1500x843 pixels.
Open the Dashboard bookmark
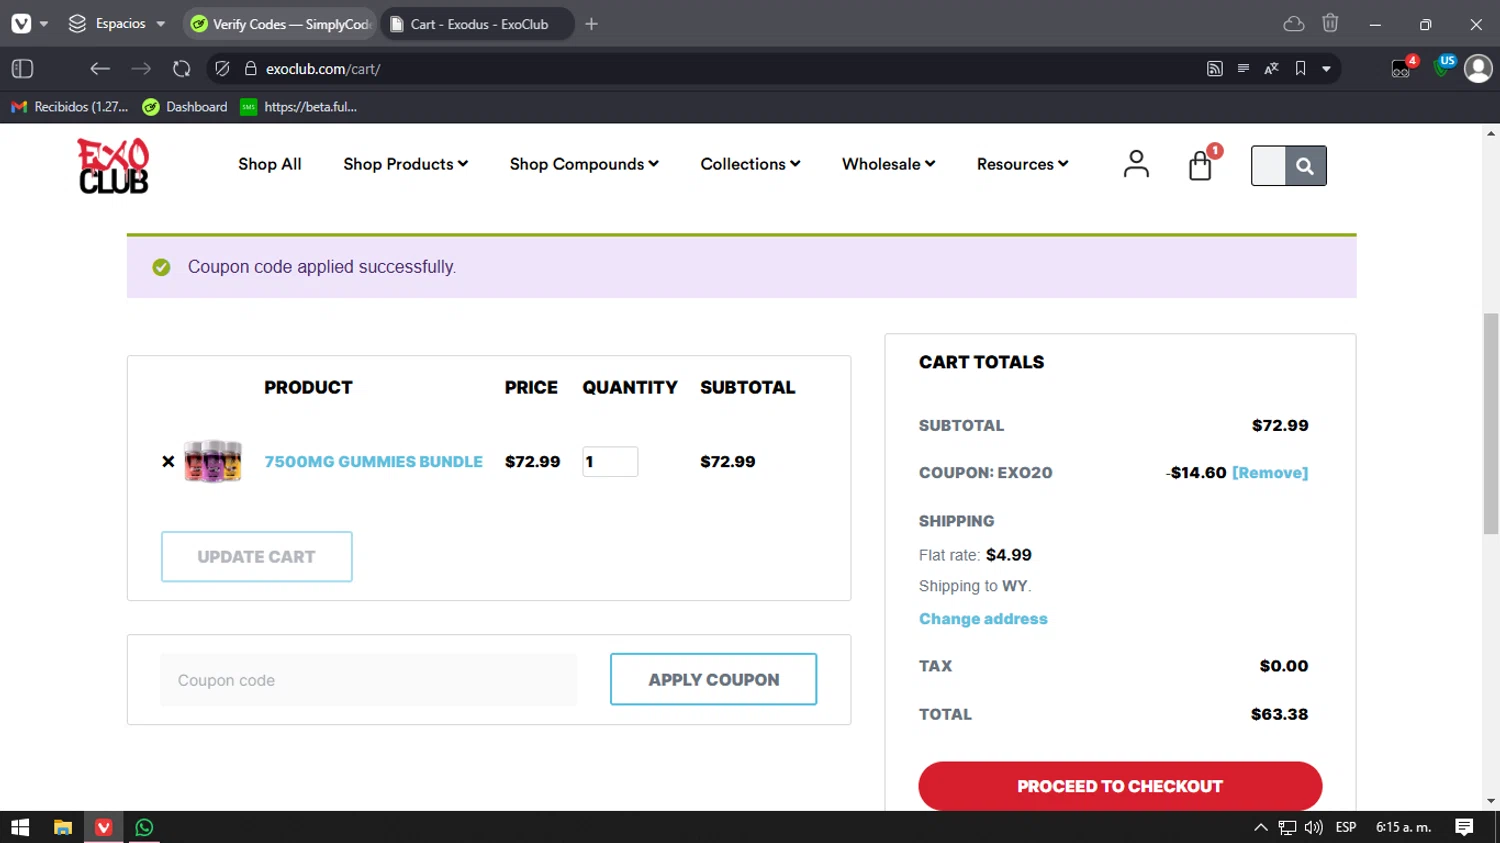click(x=185, y=107)
